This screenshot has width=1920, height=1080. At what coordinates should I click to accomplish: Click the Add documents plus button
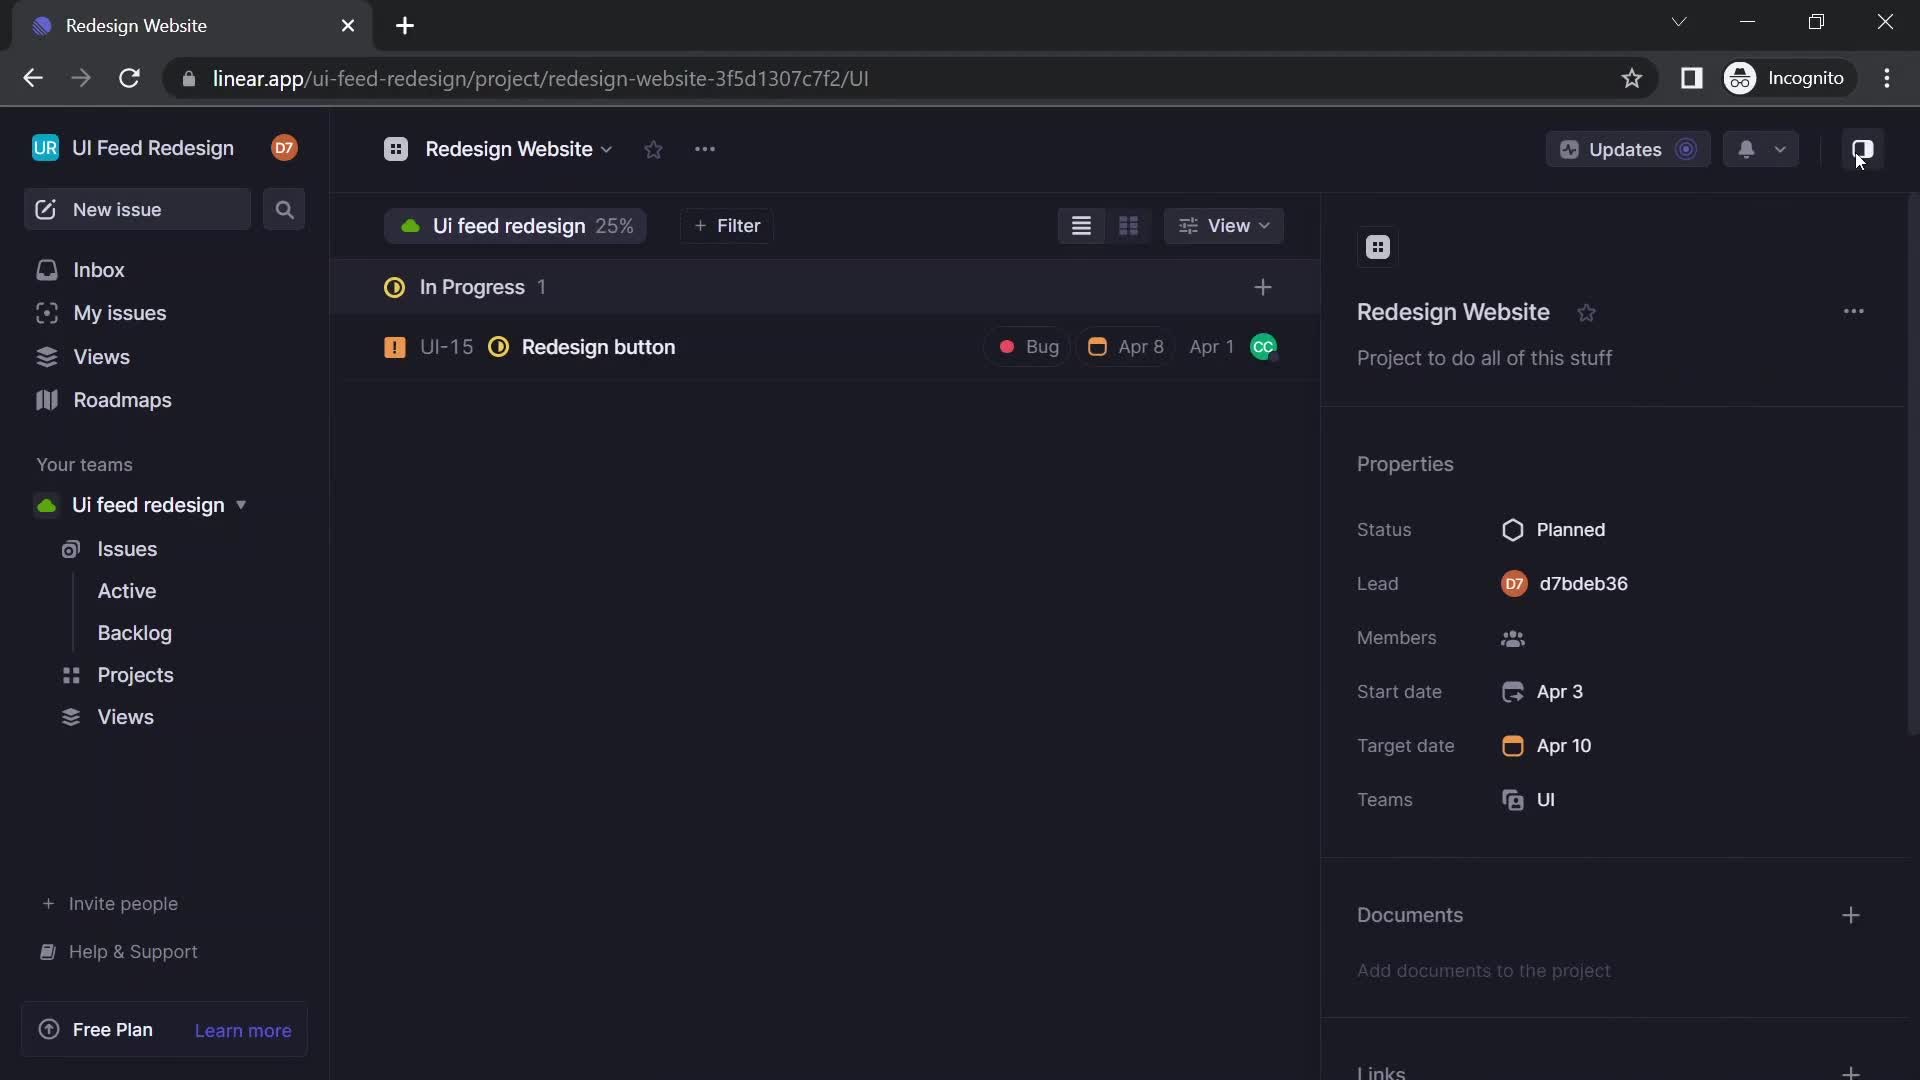(1851, 915)
